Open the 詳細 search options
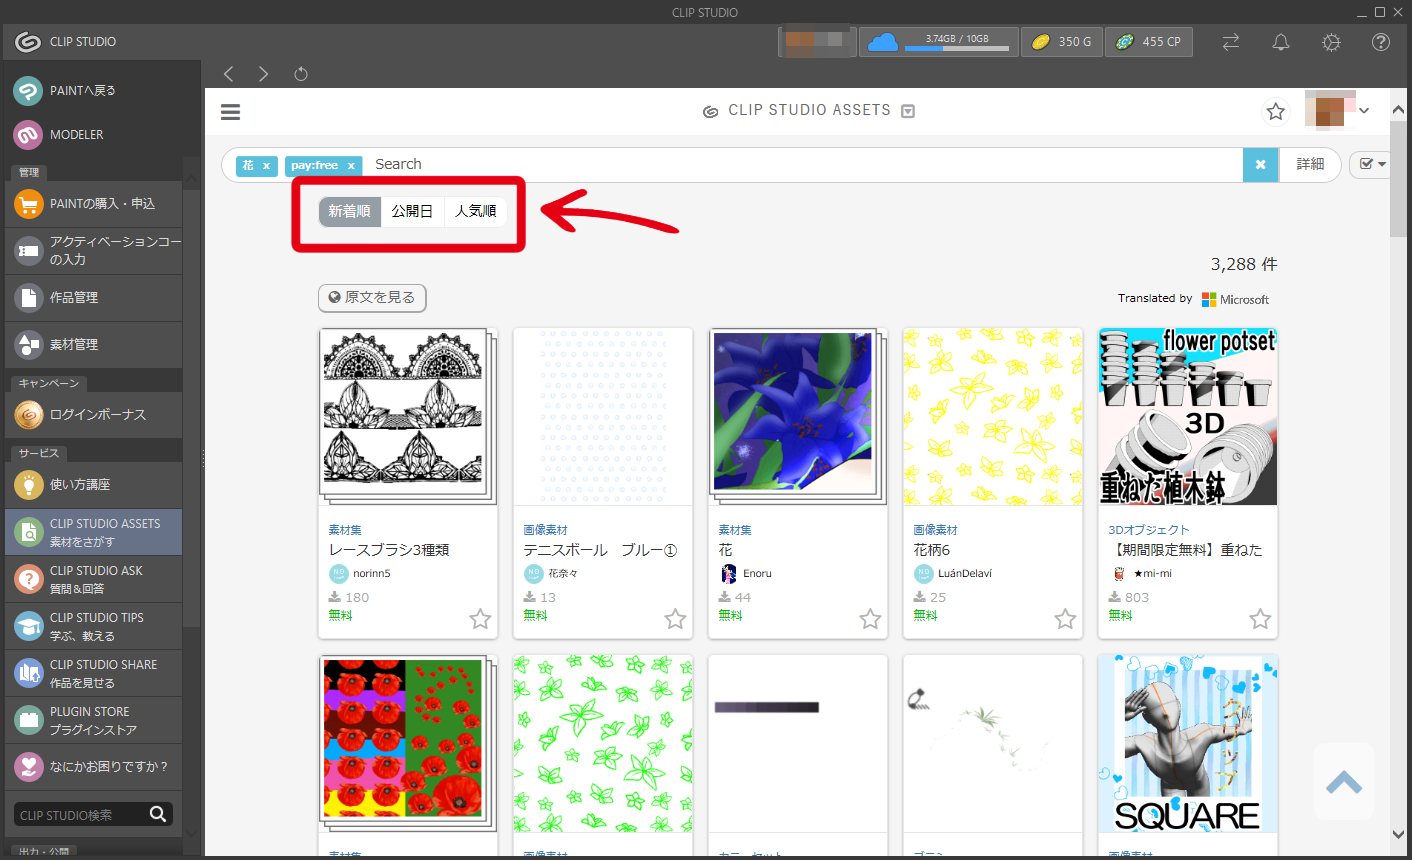The image size is (1412, 860). point(1310,164)
